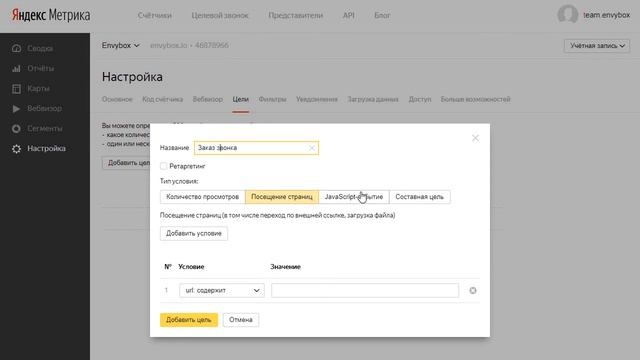Click the Настройка gear icon
The image size is (640, 360).
tap(16, 149)
